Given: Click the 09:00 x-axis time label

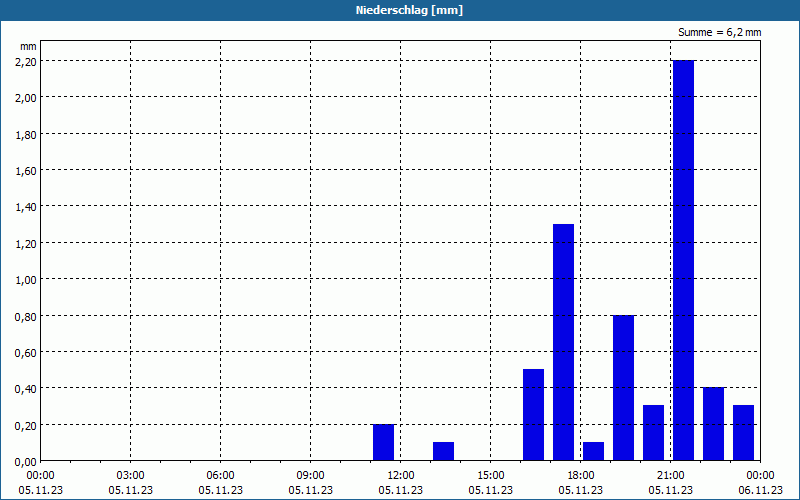Looking at the screenshot, I should click(311, 476).
